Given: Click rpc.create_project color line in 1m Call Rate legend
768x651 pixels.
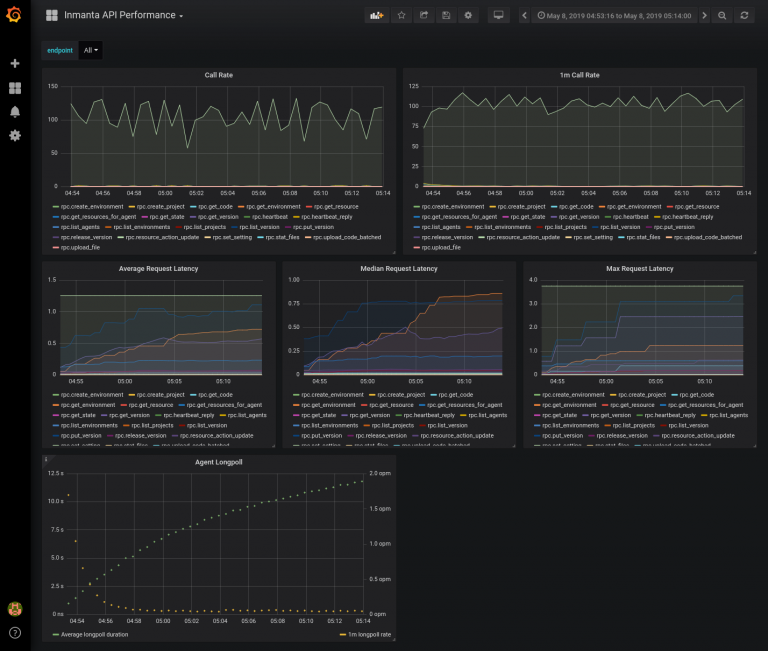Looking at the screenshot, I should 493,207.
